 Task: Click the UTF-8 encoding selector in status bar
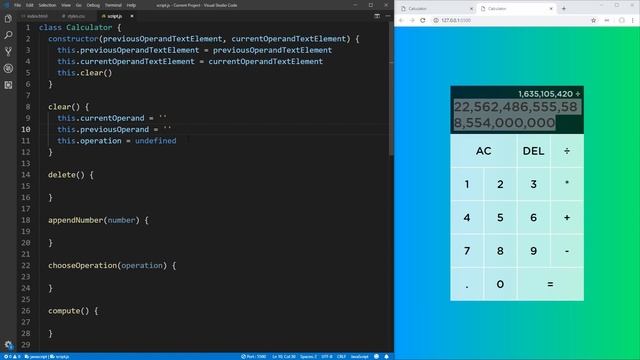pyautogui.click(x=327, y=356)
